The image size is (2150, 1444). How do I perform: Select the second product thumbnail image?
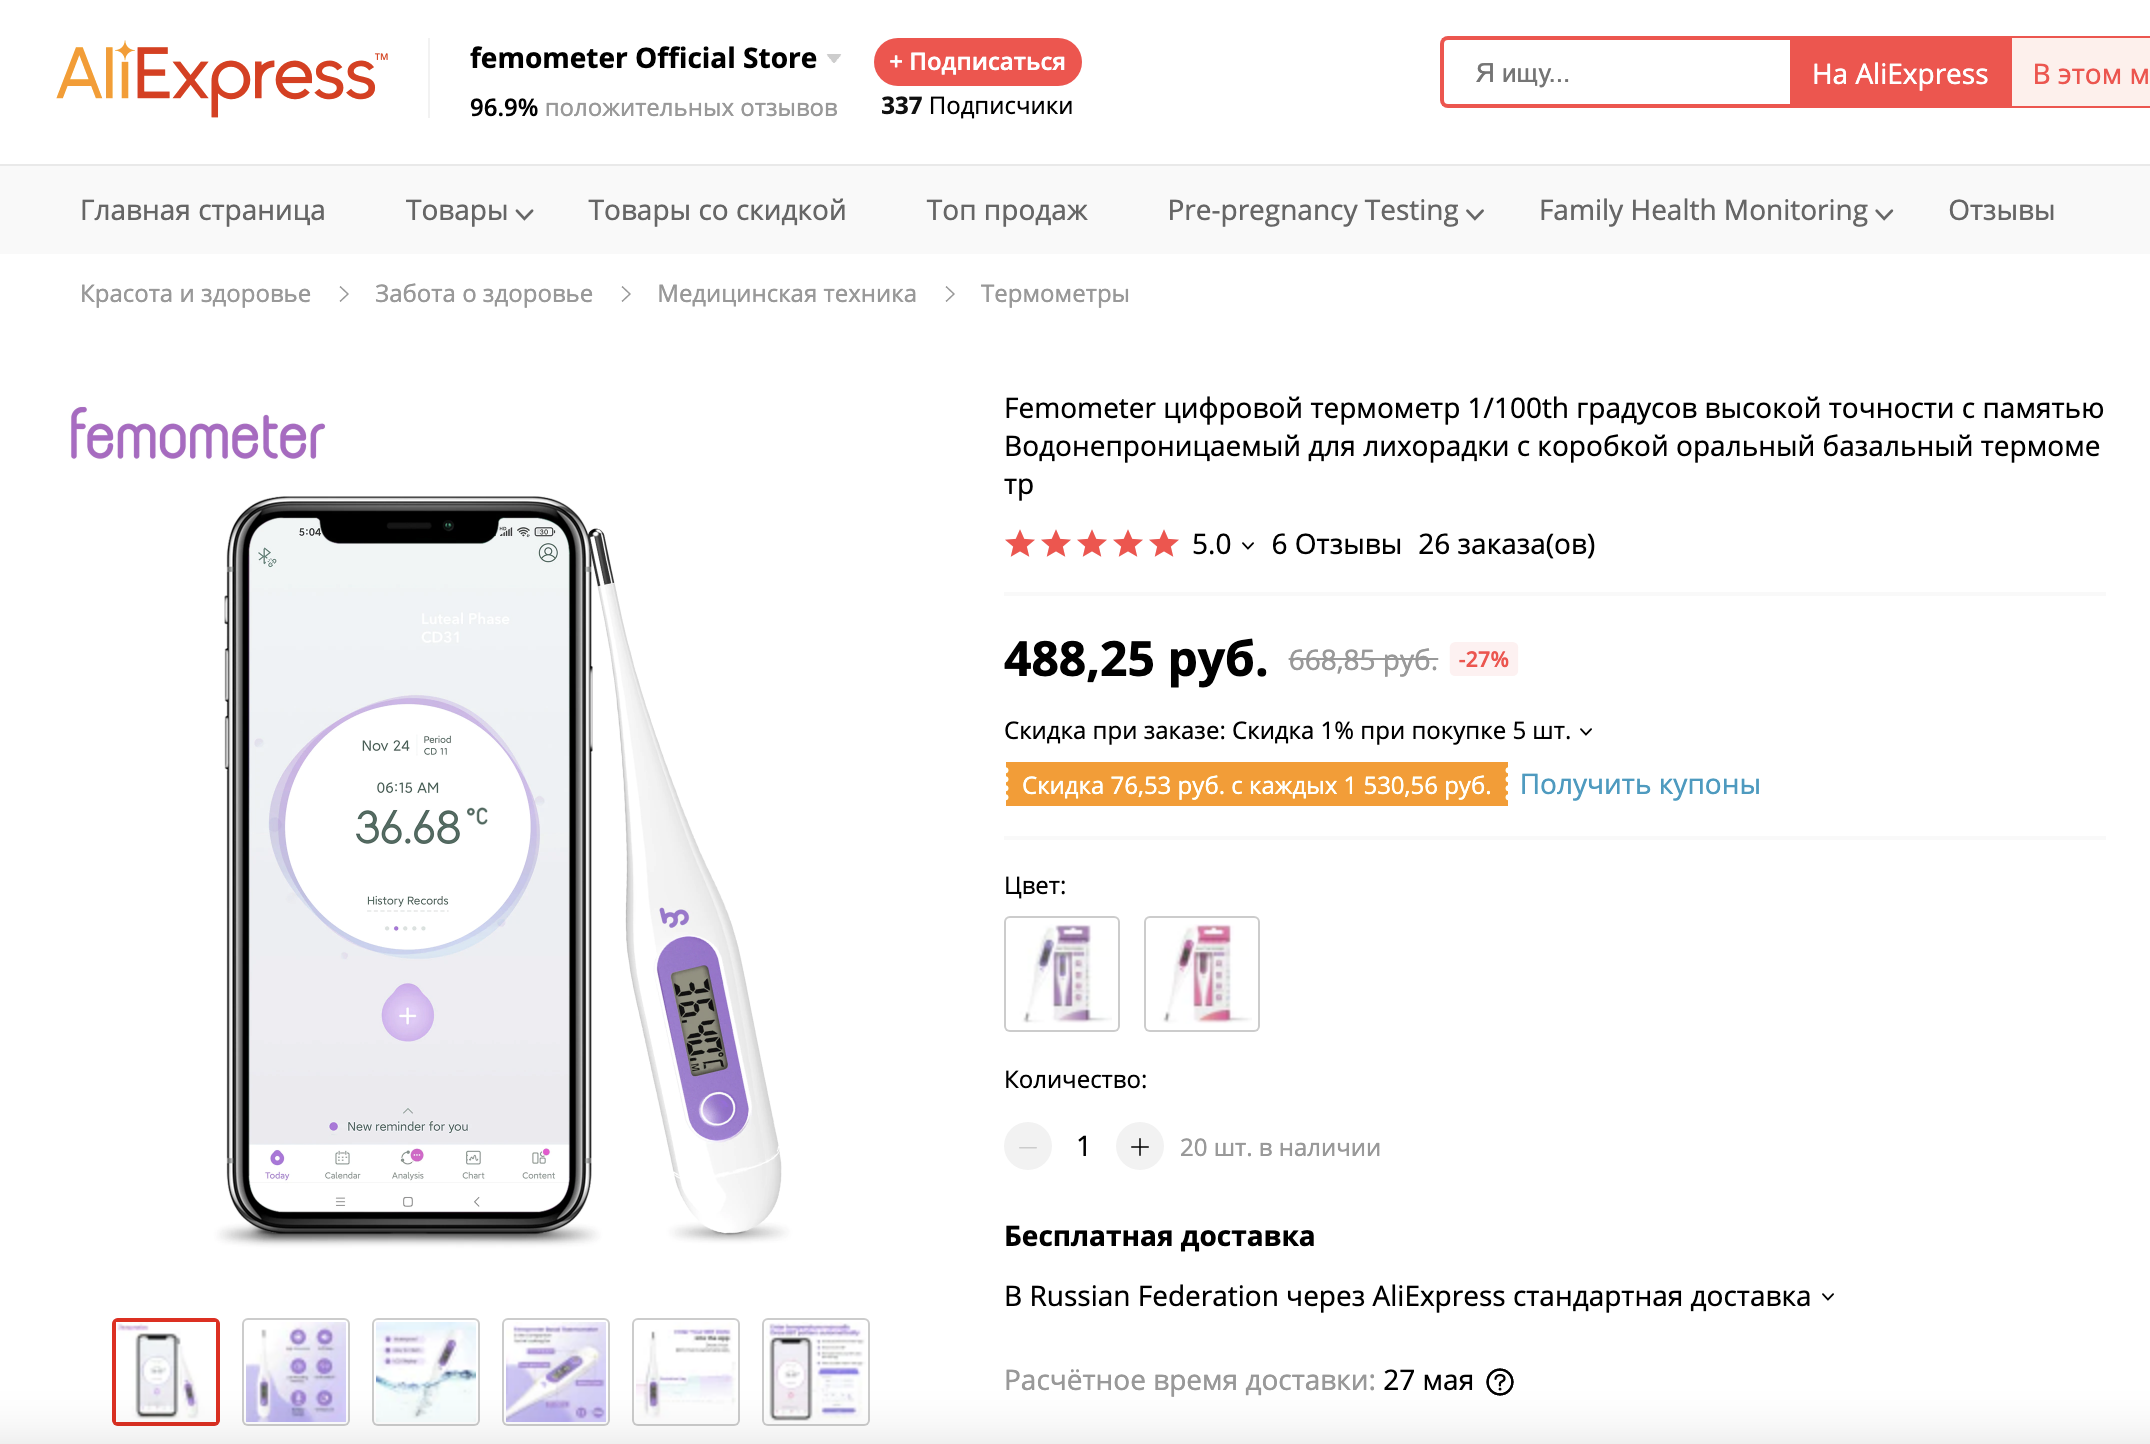click(x=296, y=1371)
